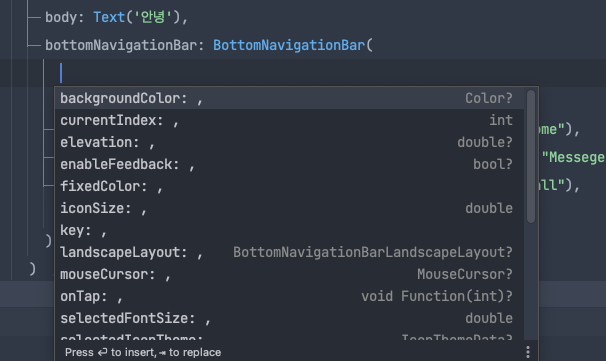Click the Color? type hint
The image size is (606, 361).
coord(489,99)
